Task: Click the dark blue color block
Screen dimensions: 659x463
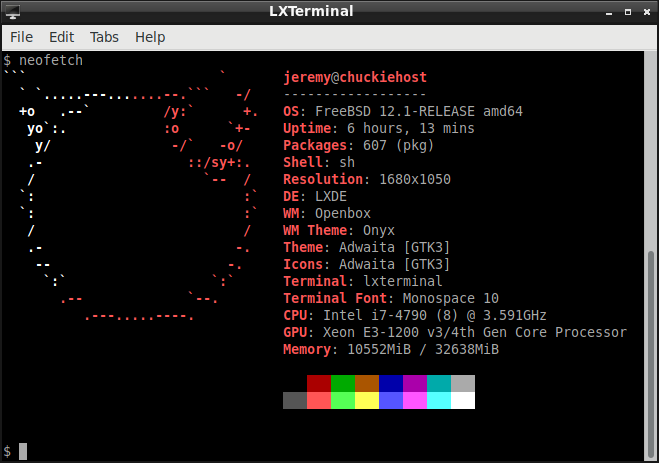Action: (391, 384)
